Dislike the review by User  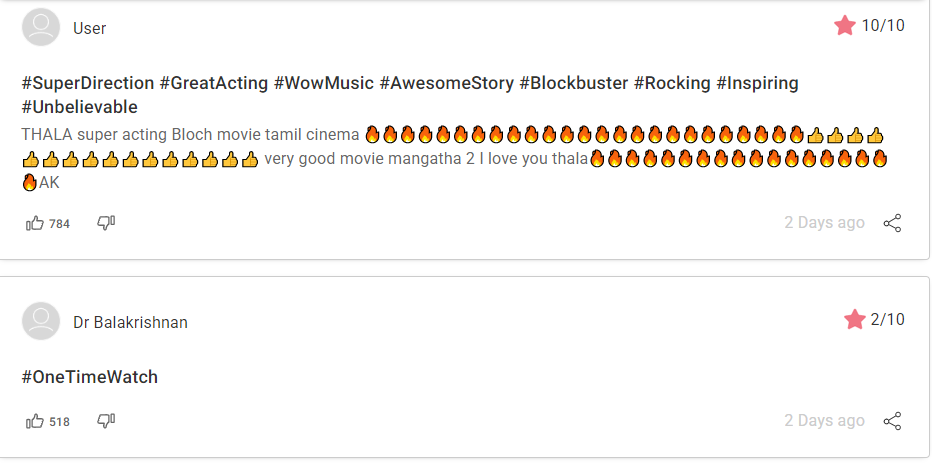[x=106, y=223]
